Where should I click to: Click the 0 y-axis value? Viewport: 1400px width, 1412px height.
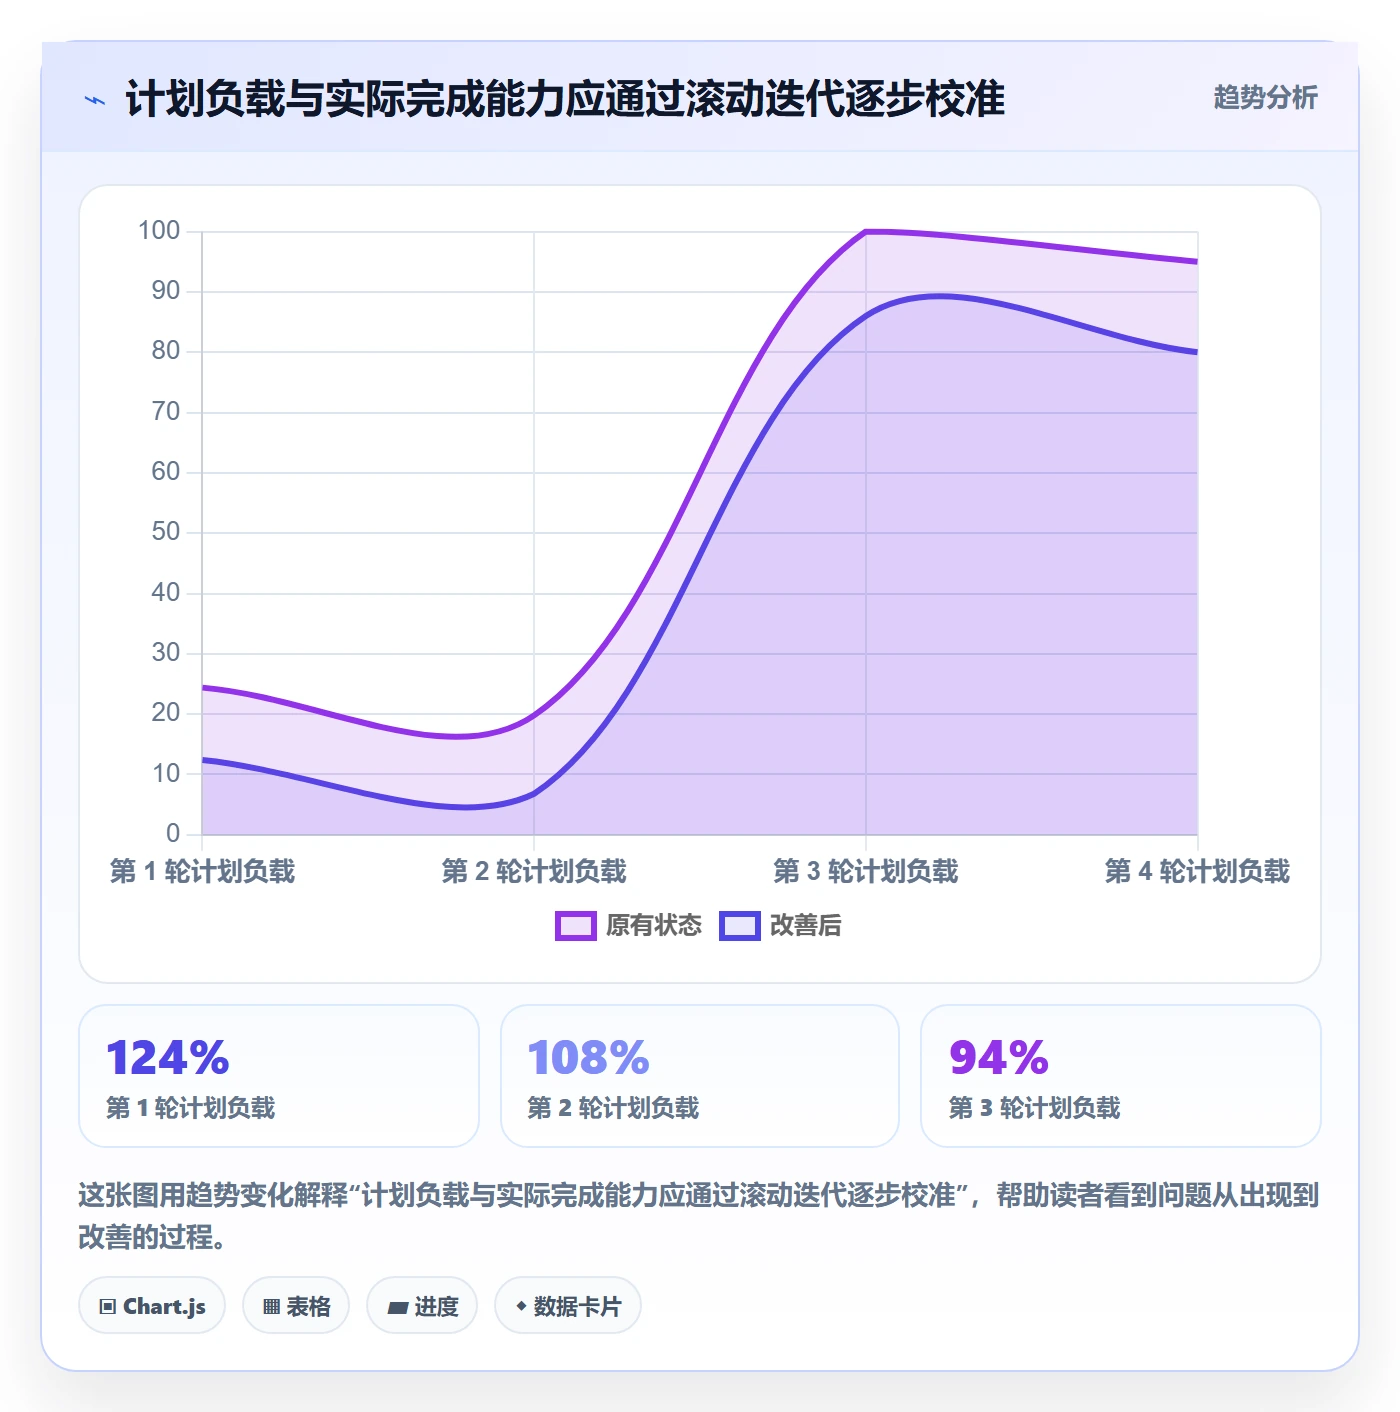point(173,833)
